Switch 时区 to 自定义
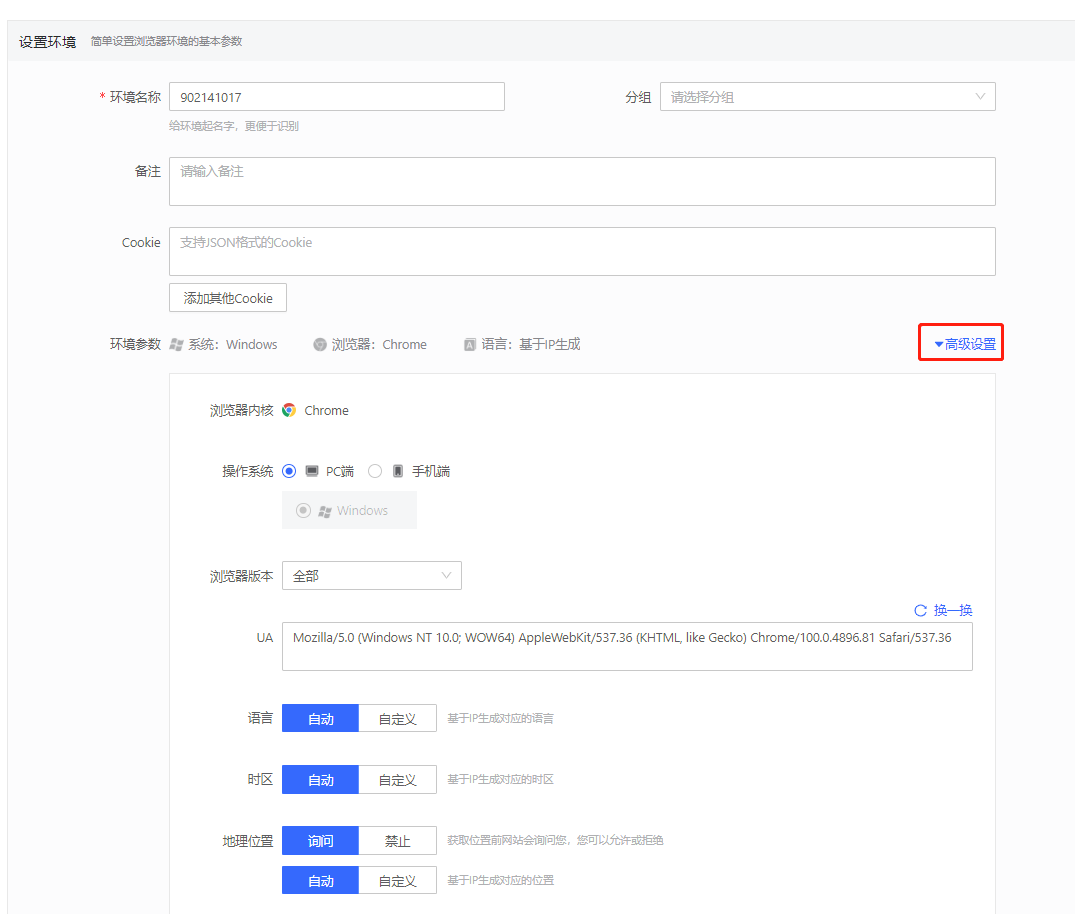The height and width of the screenshot is (914, 1075). 397,779
